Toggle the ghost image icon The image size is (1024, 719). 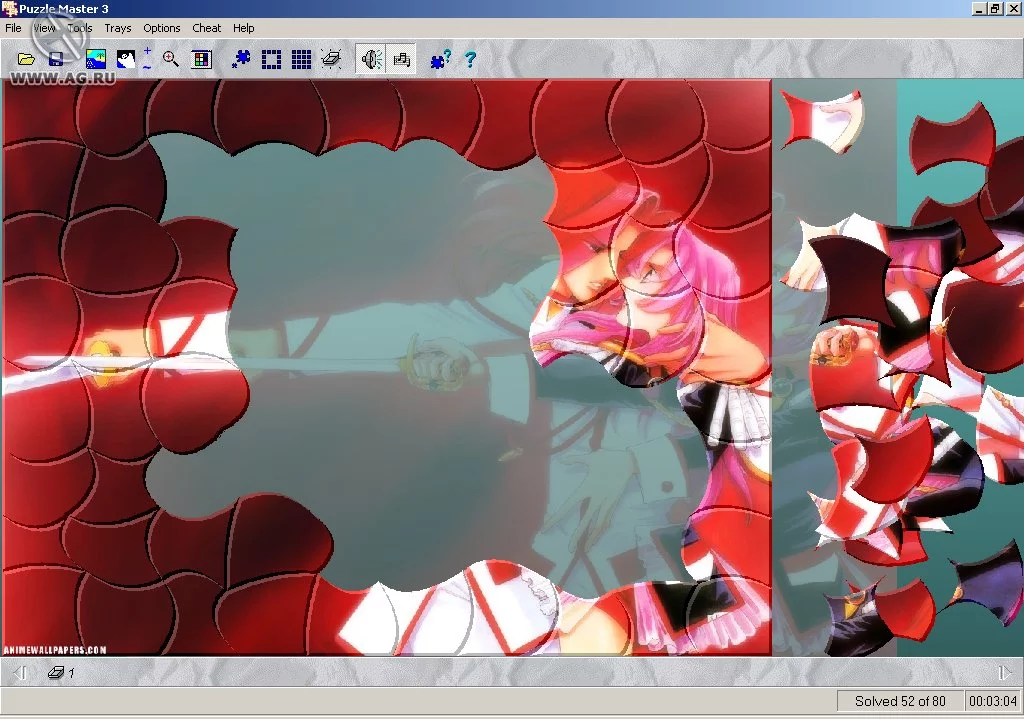click(x=125, y=59)
